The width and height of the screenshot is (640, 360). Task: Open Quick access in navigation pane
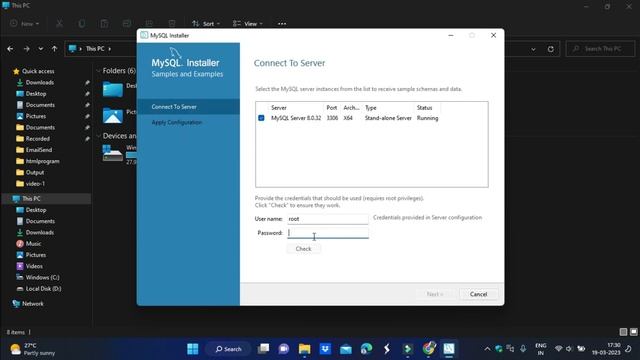tap(38, 71)
